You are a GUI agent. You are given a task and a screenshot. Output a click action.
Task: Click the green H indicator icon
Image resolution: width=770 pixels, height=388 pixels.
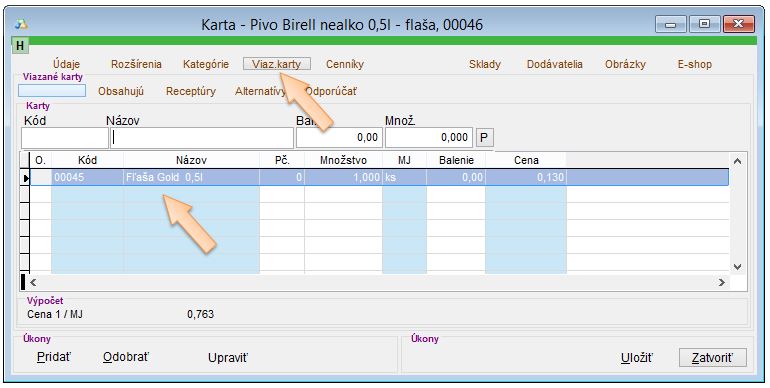tap(20, 46)
